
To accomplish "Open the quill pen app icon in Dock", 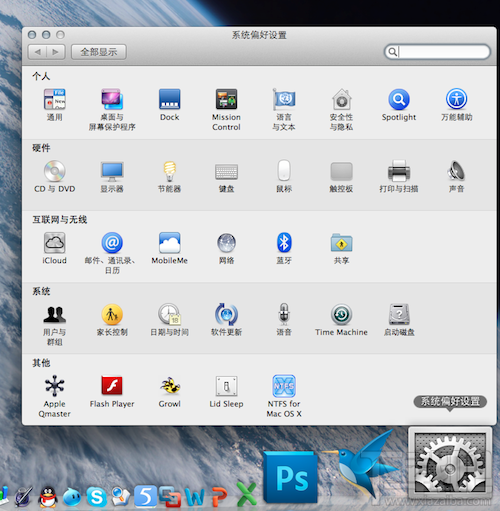I will (x=23, y=497).
